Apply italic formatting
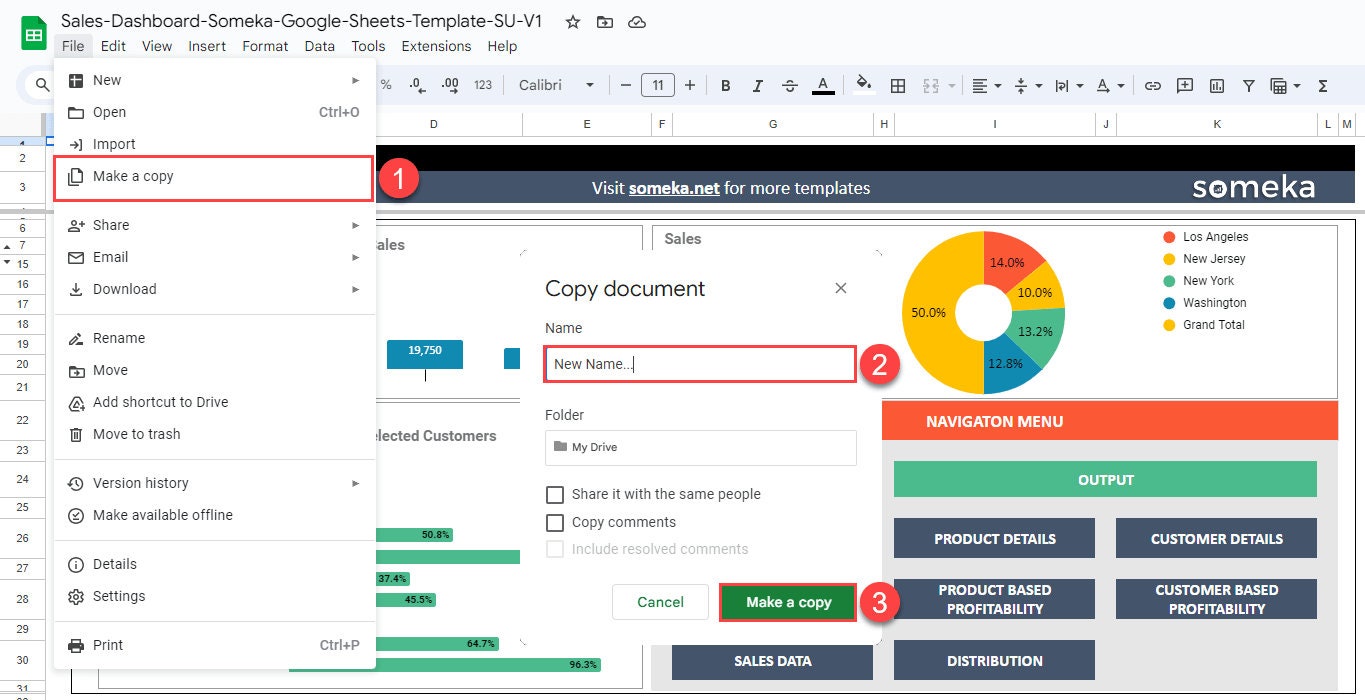Viewport: 1365px width, 700px height. click(x=757, y=85)
